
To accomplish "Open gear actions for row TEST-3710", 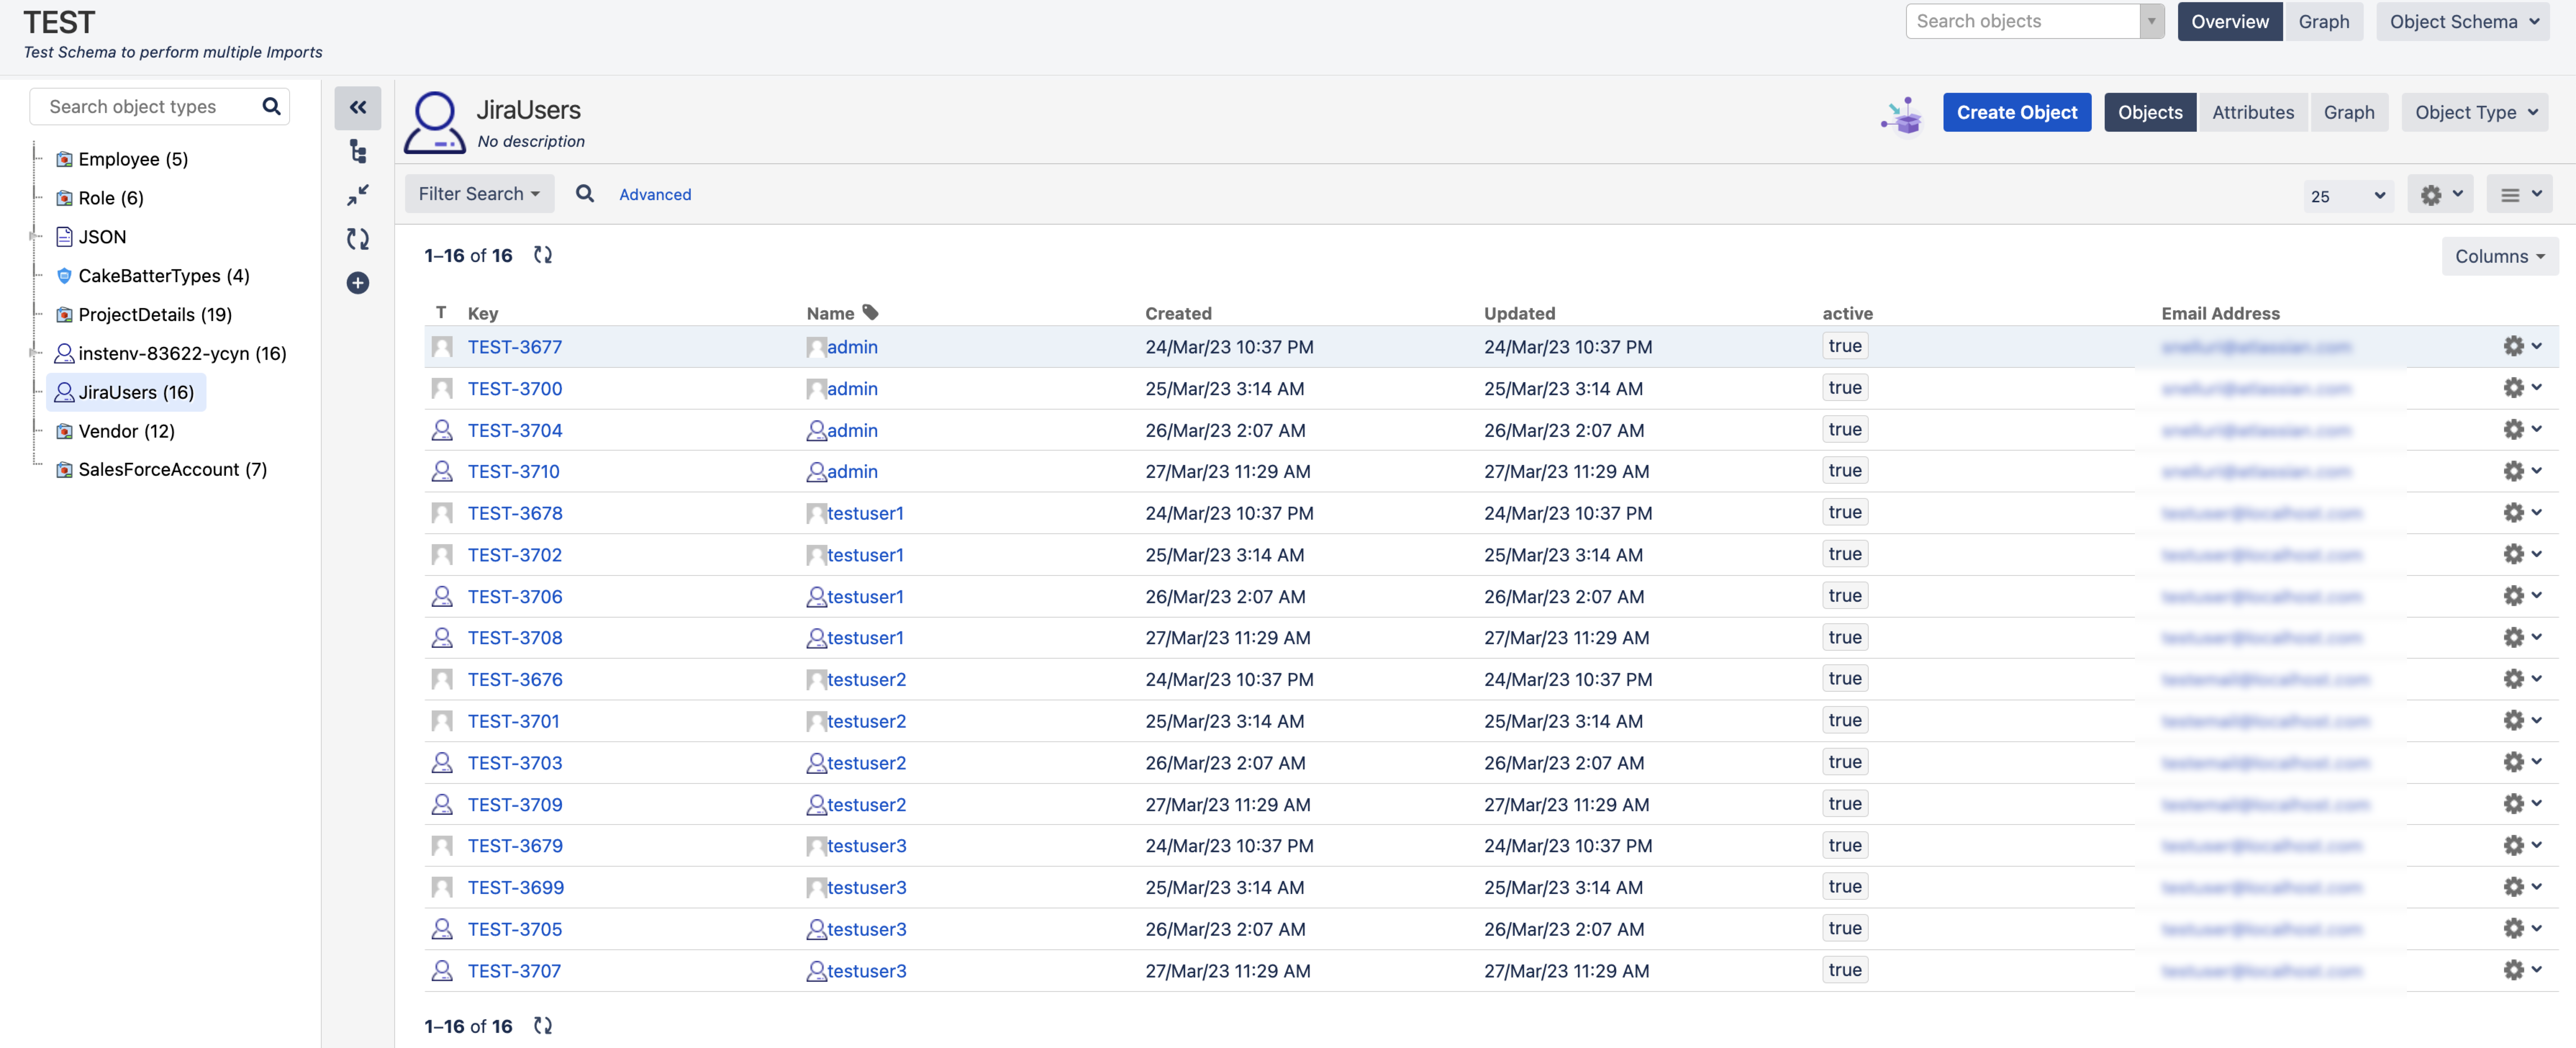I will coord(2522,471).
